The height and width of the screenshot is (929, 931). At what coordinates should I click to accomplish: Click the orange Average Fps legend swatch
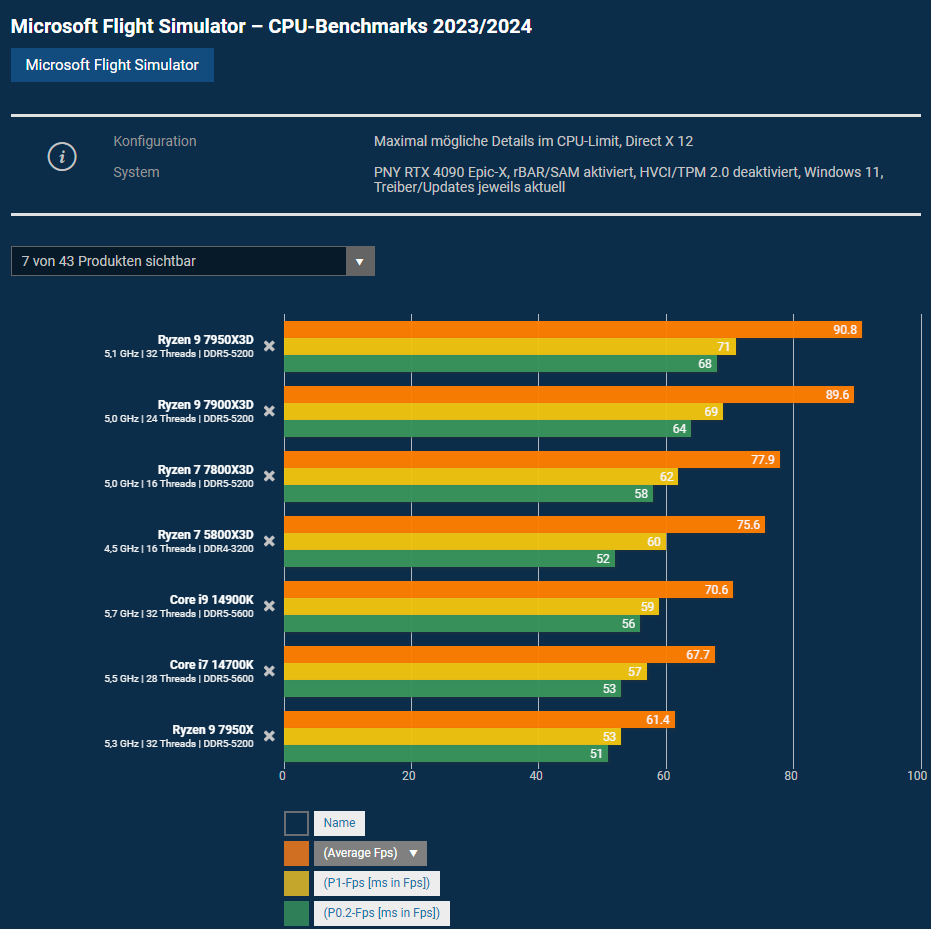click(x=296, y=853)
